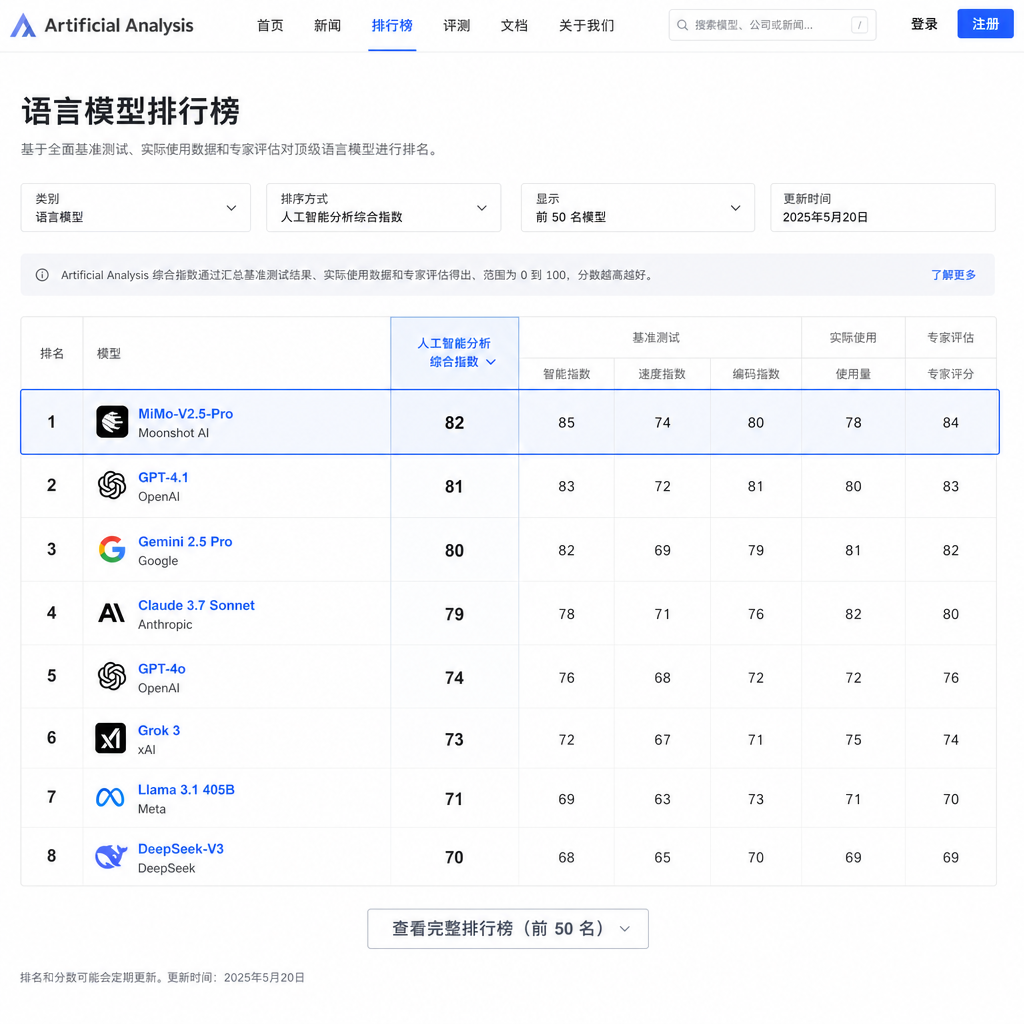Click the Claude 3.7 Sonnet Anthropic logo

(112, 613)
